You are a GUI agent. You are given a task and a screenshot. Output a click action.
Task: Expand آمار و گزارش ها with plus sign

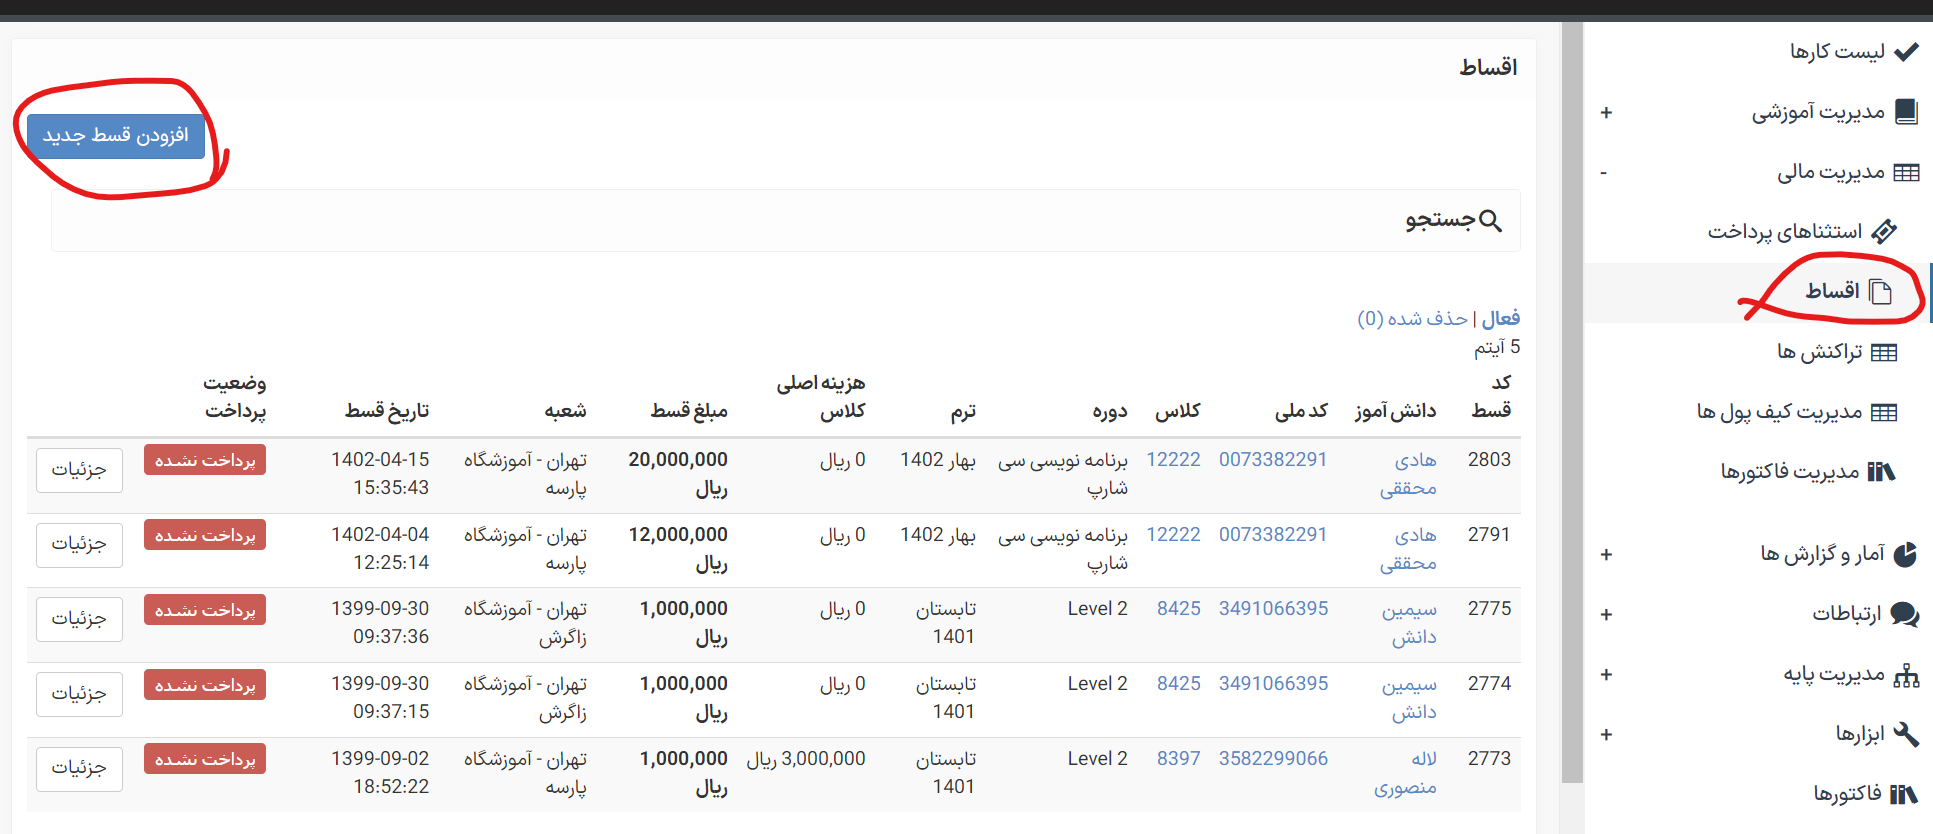tap(1606, 555)
